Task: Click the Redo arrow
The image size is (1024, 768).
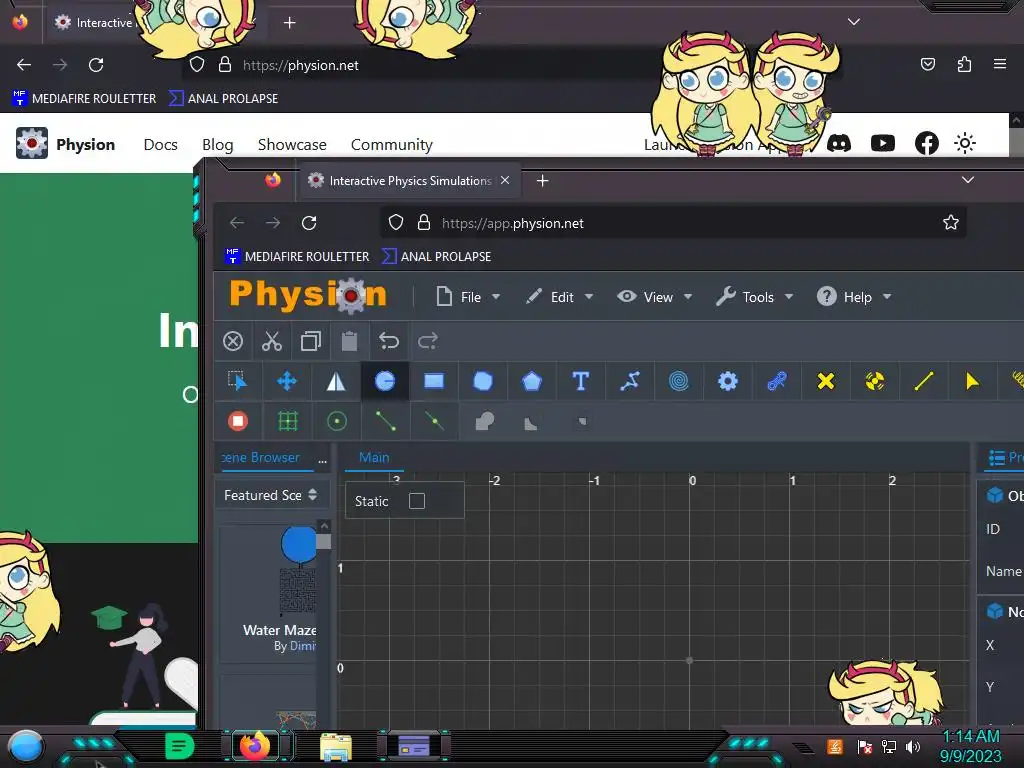Action: 428,341
